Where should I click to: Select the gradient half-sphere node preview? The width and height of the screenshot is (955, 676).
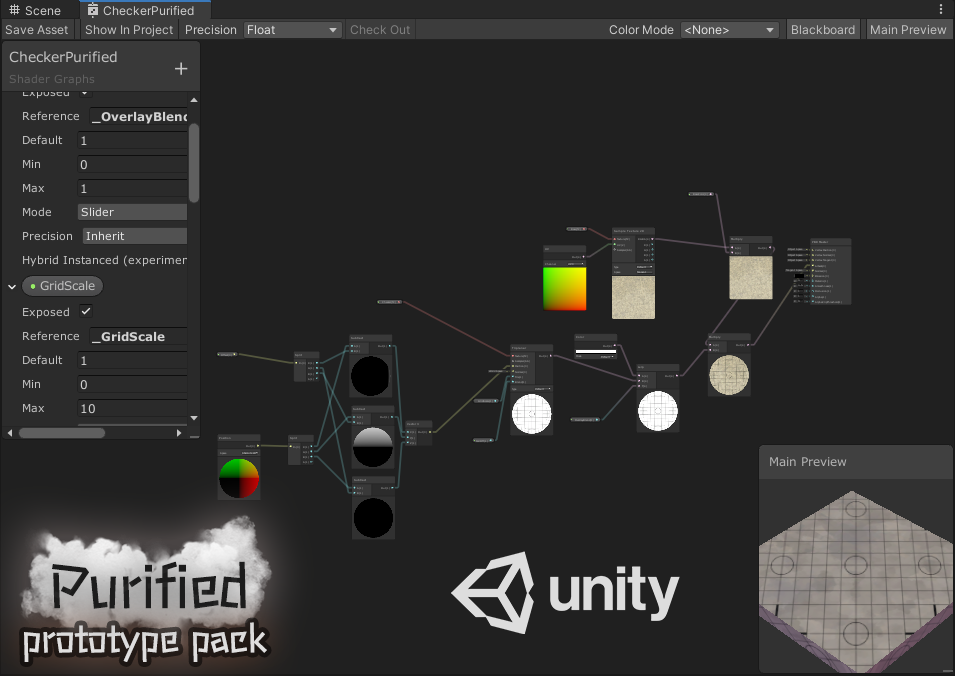[373, 447]
